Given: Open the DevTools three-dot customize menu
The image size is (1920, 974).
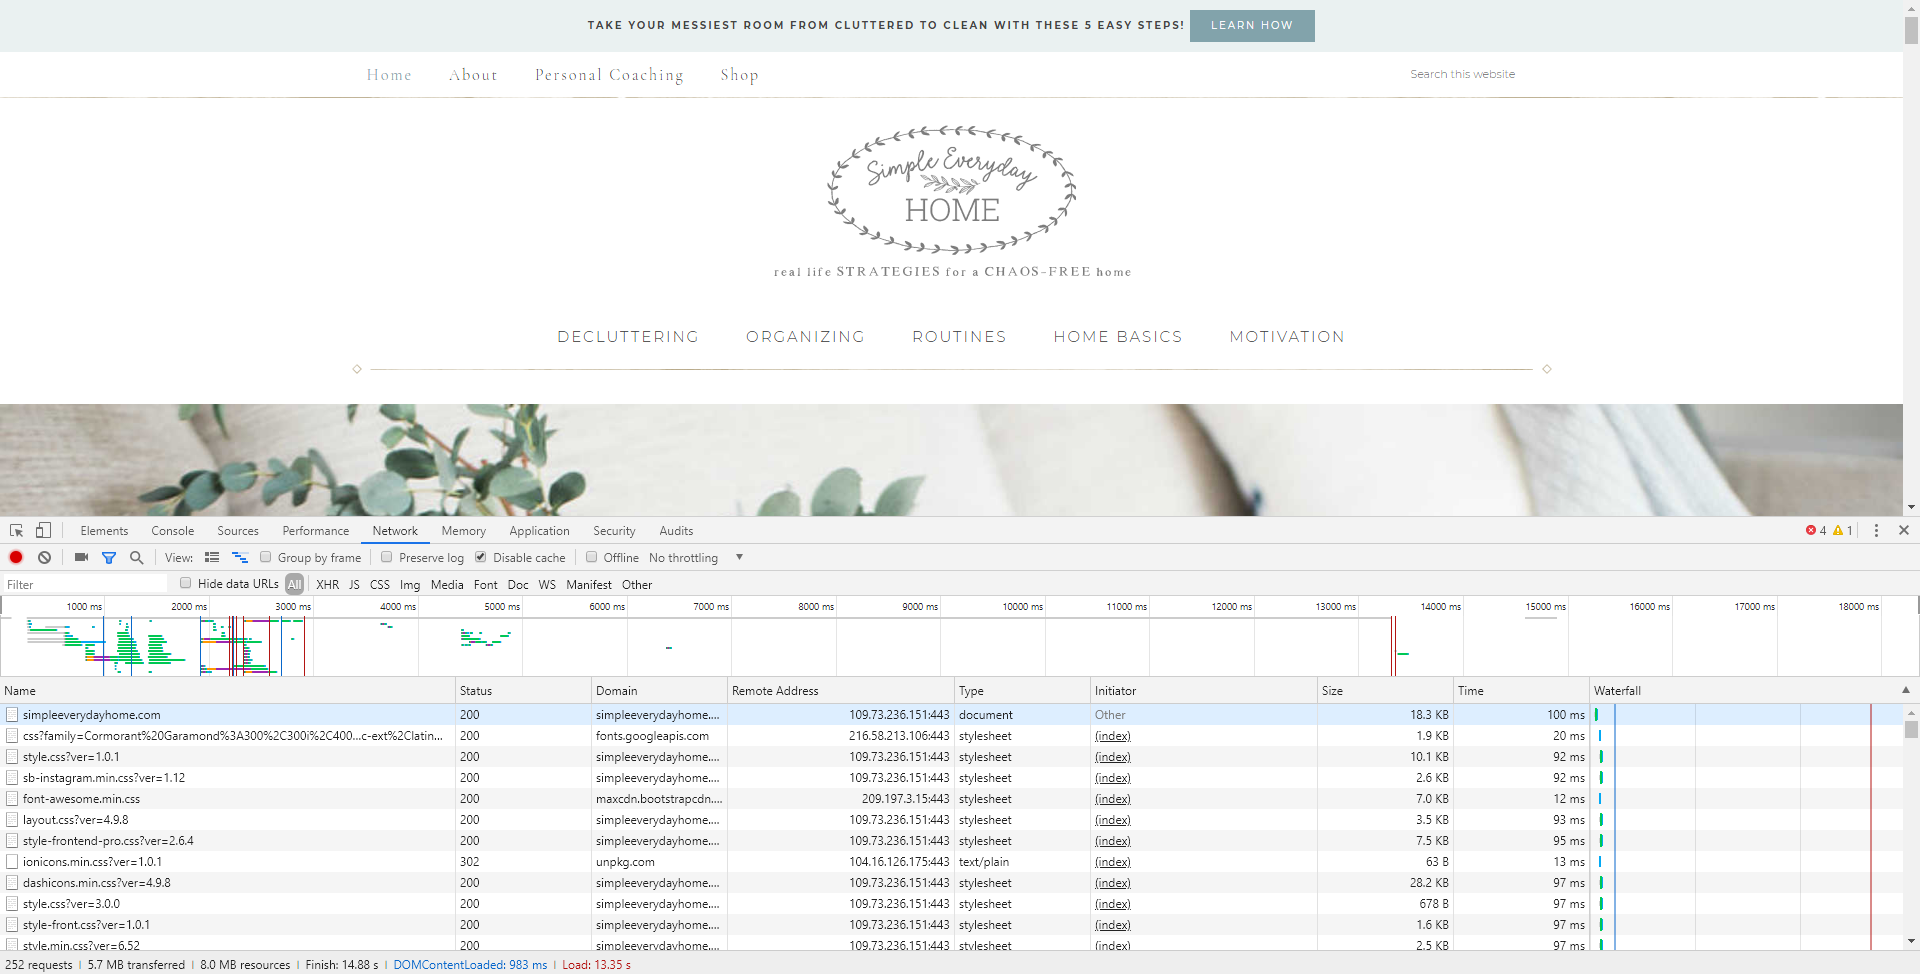Looking at the screenshot, I should tap(1876, 531).
